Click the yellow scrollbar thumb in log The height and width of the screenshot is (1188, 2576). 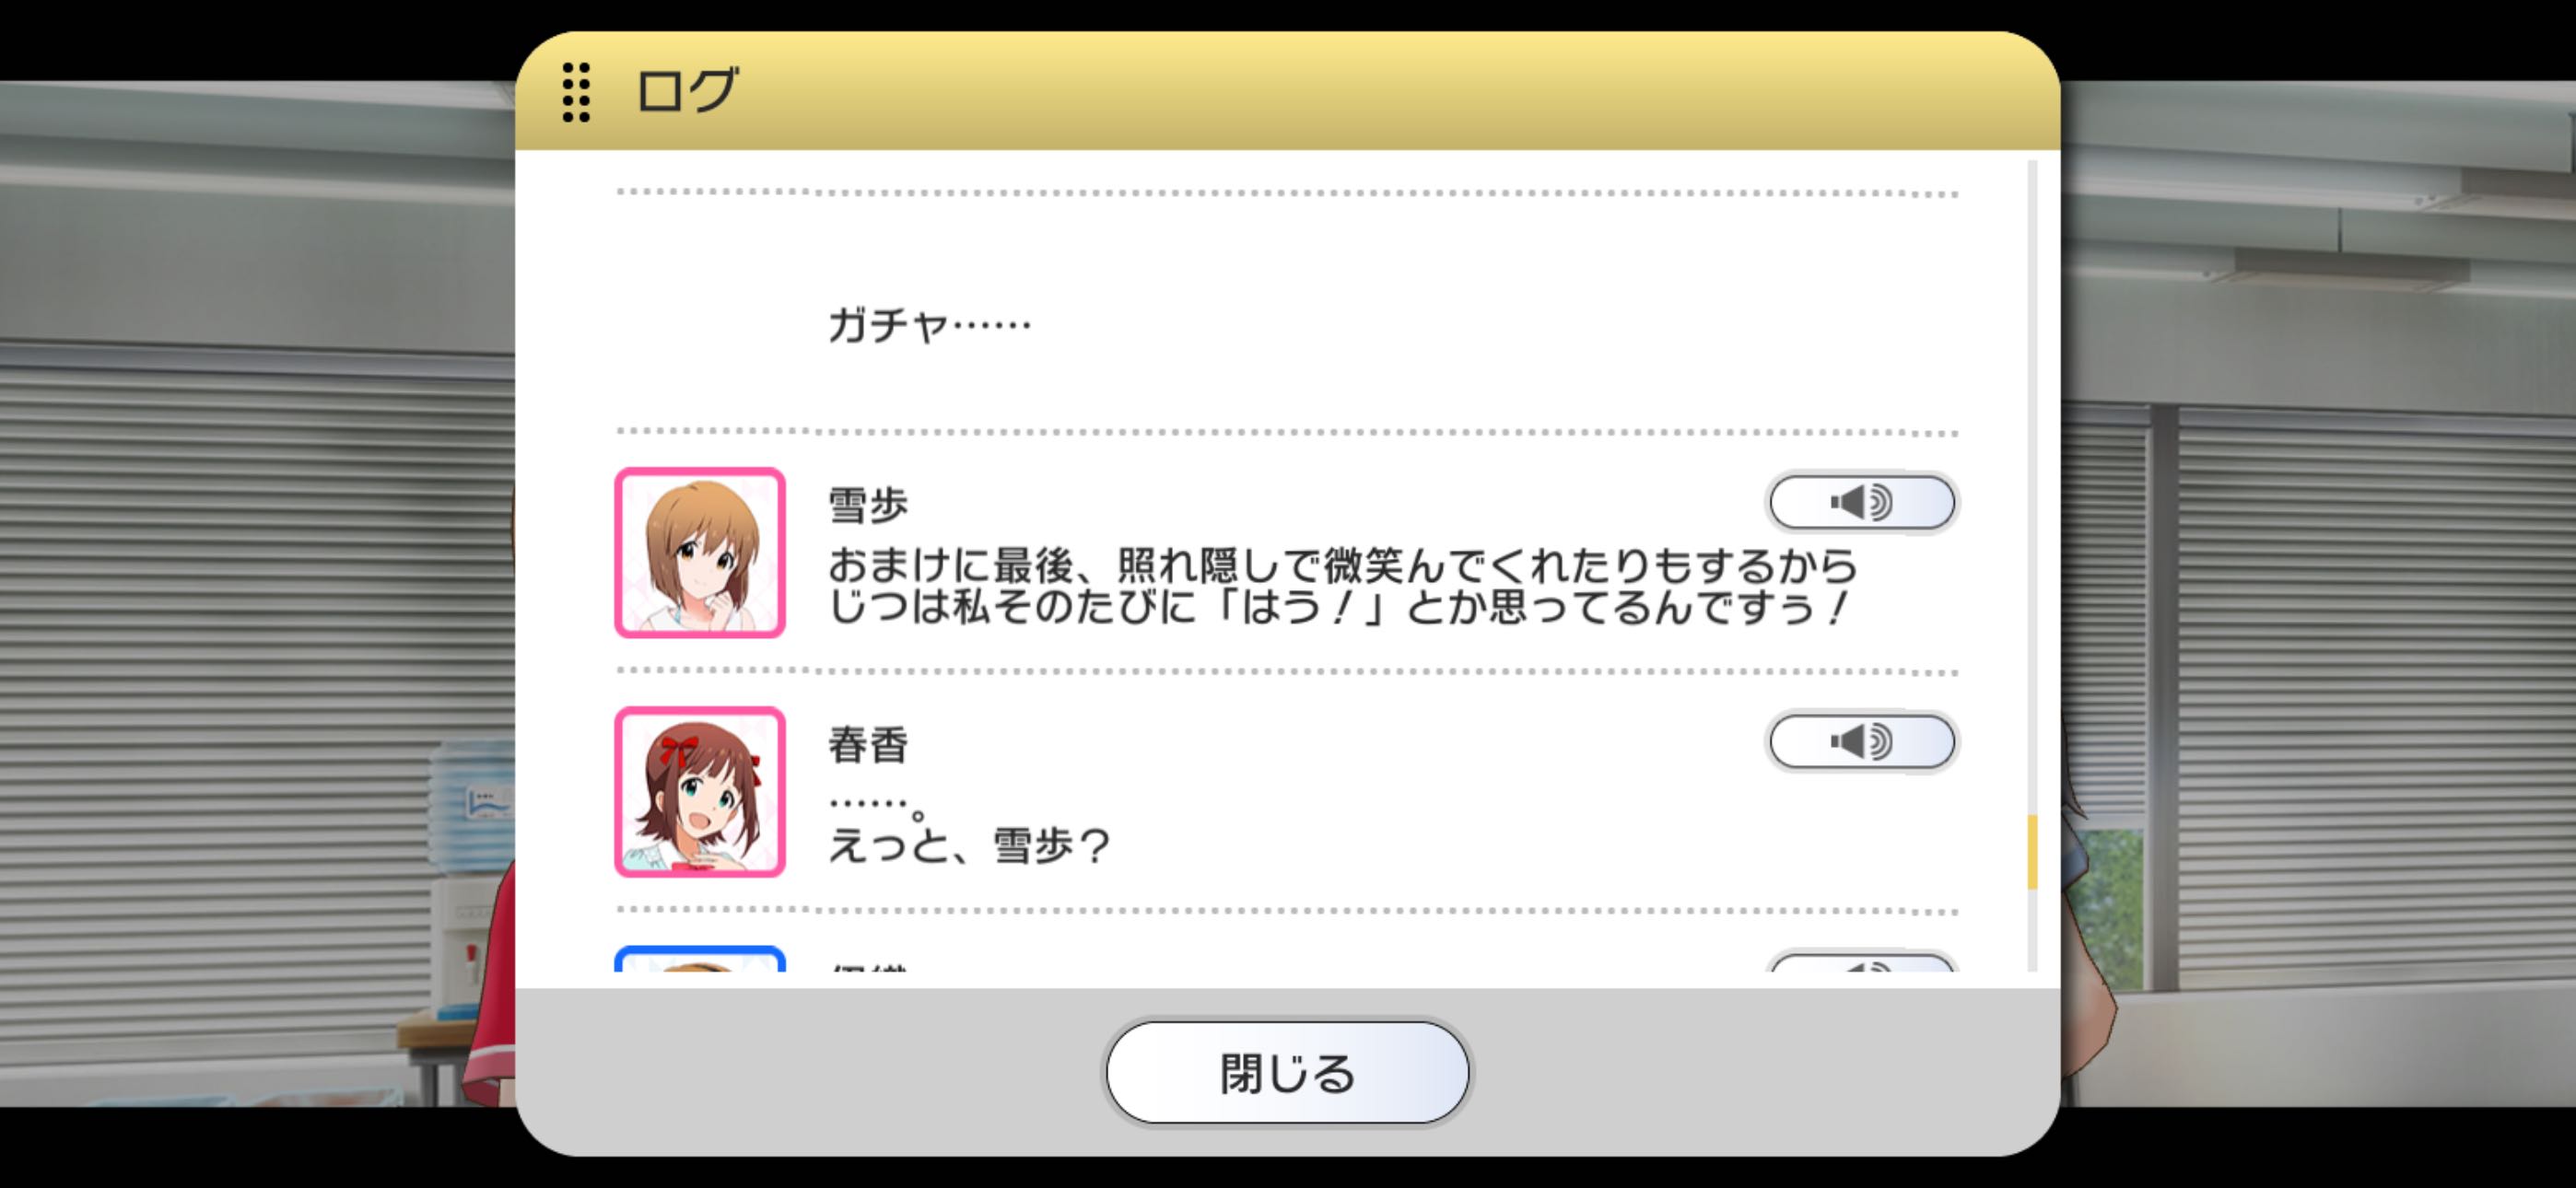tap(2032, 852)
